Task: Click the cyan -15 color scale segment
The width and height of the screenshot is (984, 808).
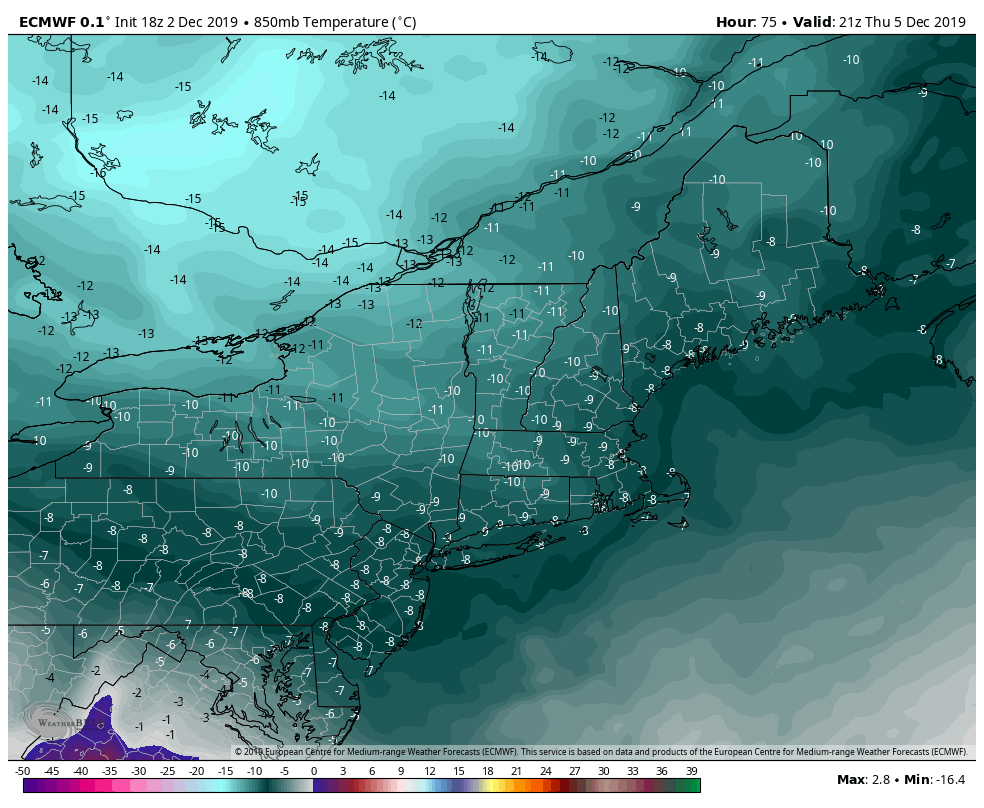Action: (x=226, y=786)
